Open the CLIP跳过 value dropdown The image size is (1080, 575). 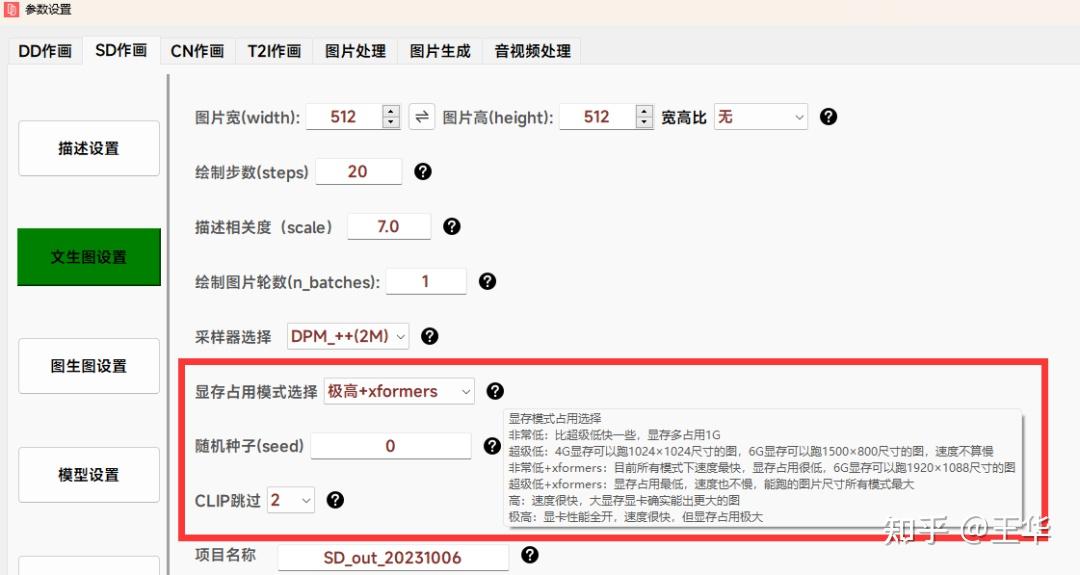[x=291, y=500]
